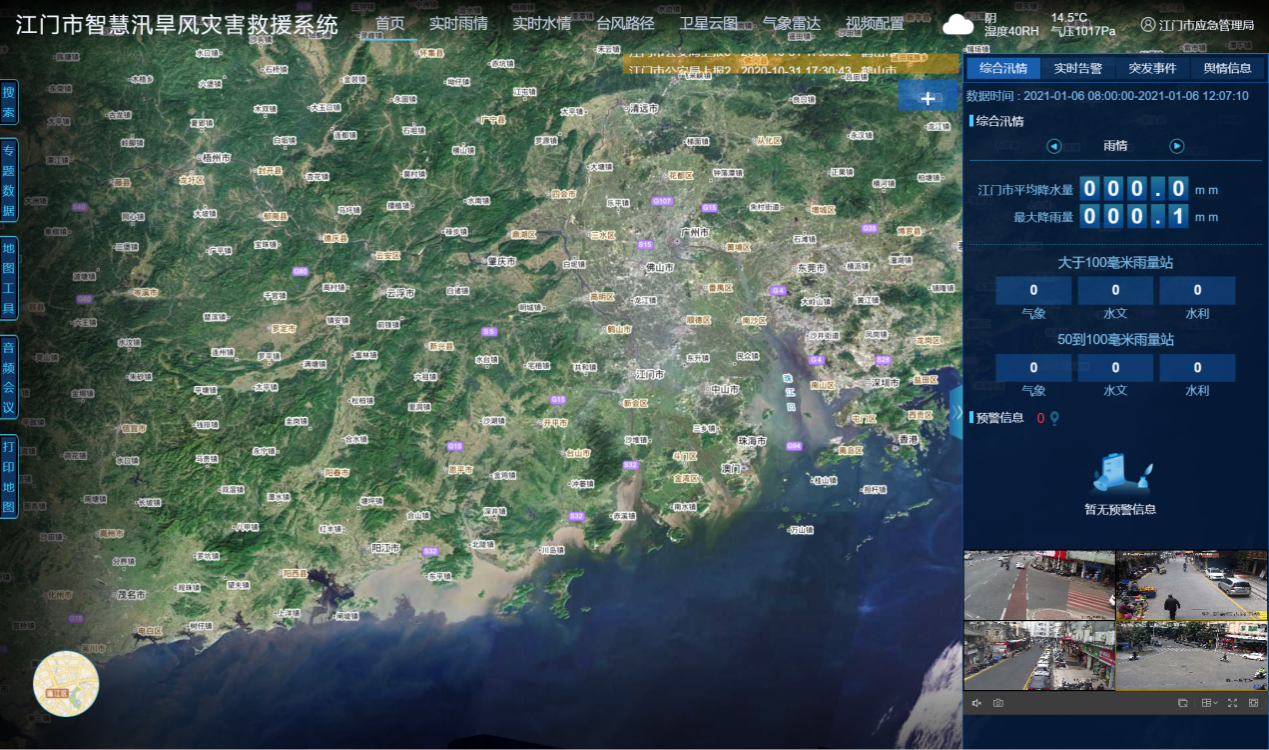Click the 最大降雨量 digit display

point(1134,215)
